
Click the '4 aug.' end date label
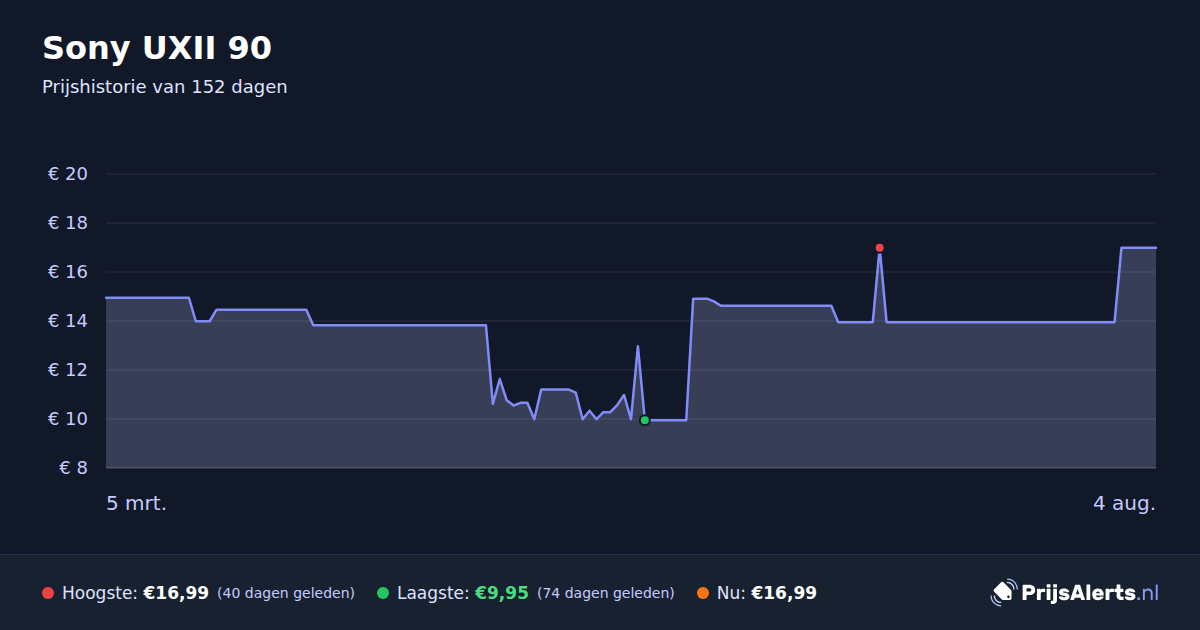click(x=1124, y=504)
